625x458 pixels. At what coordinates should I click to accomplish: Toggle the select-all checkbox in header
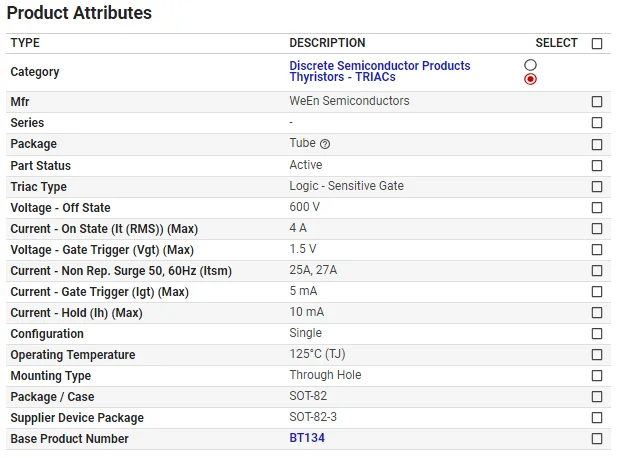[597, 43]
